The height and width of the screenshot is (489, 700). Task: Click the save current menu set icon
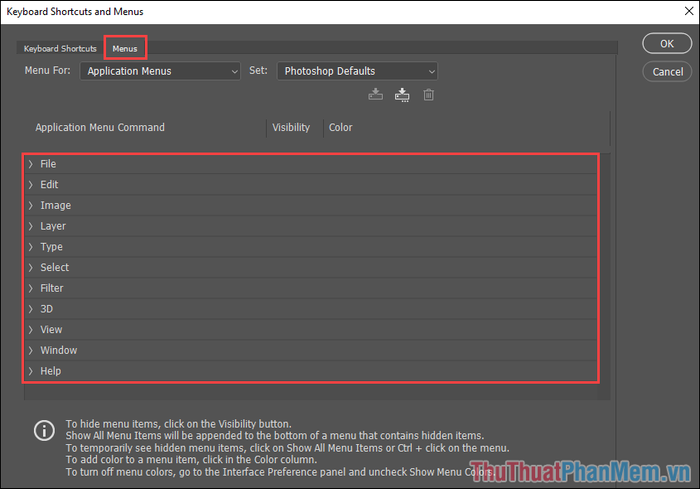[x=376, y=95]
